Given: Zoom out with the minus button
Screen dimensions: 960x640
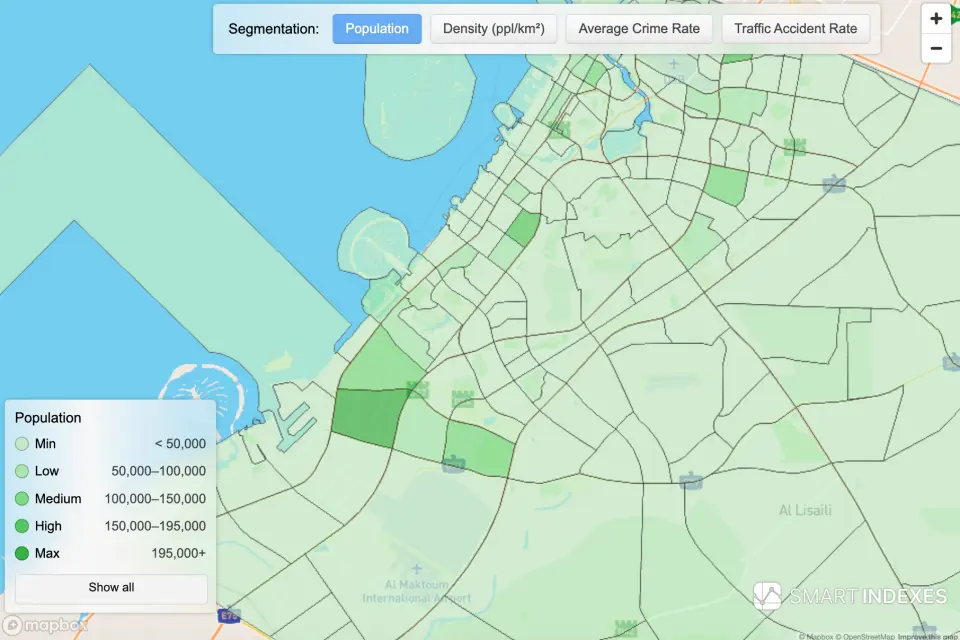Looking at the screenshot, I should click(936, 48).
